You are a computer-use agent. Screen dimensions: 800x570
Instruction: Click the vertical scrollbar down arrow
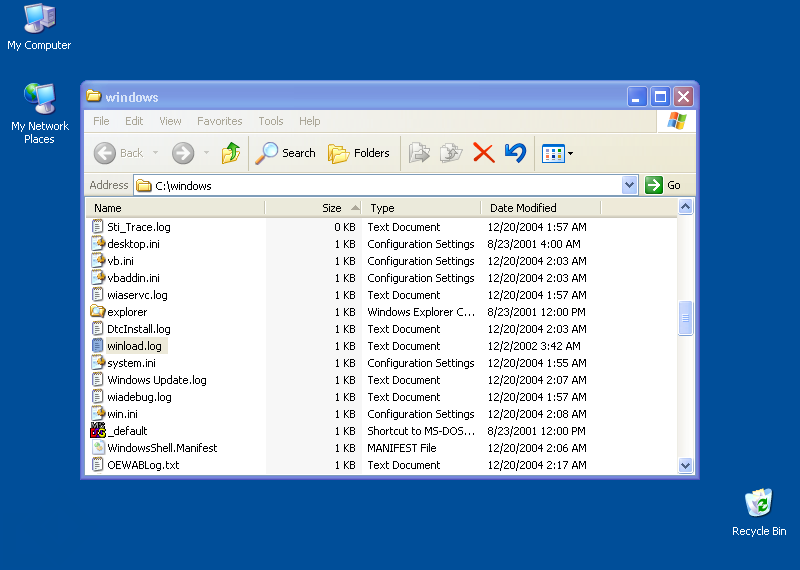[685, 465]
